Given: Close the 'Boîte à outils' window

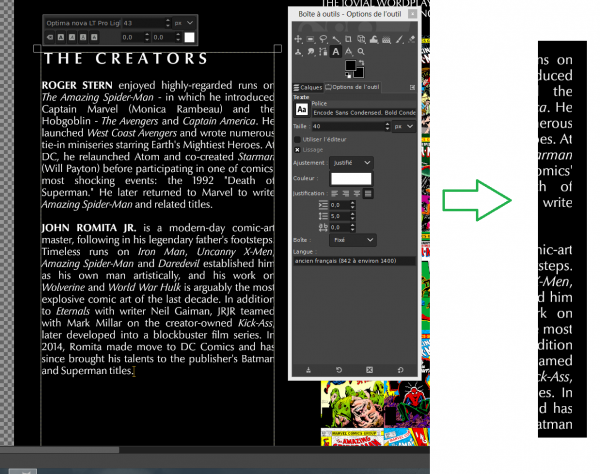Looking at the screenshot, I should (x=412, y=14).
